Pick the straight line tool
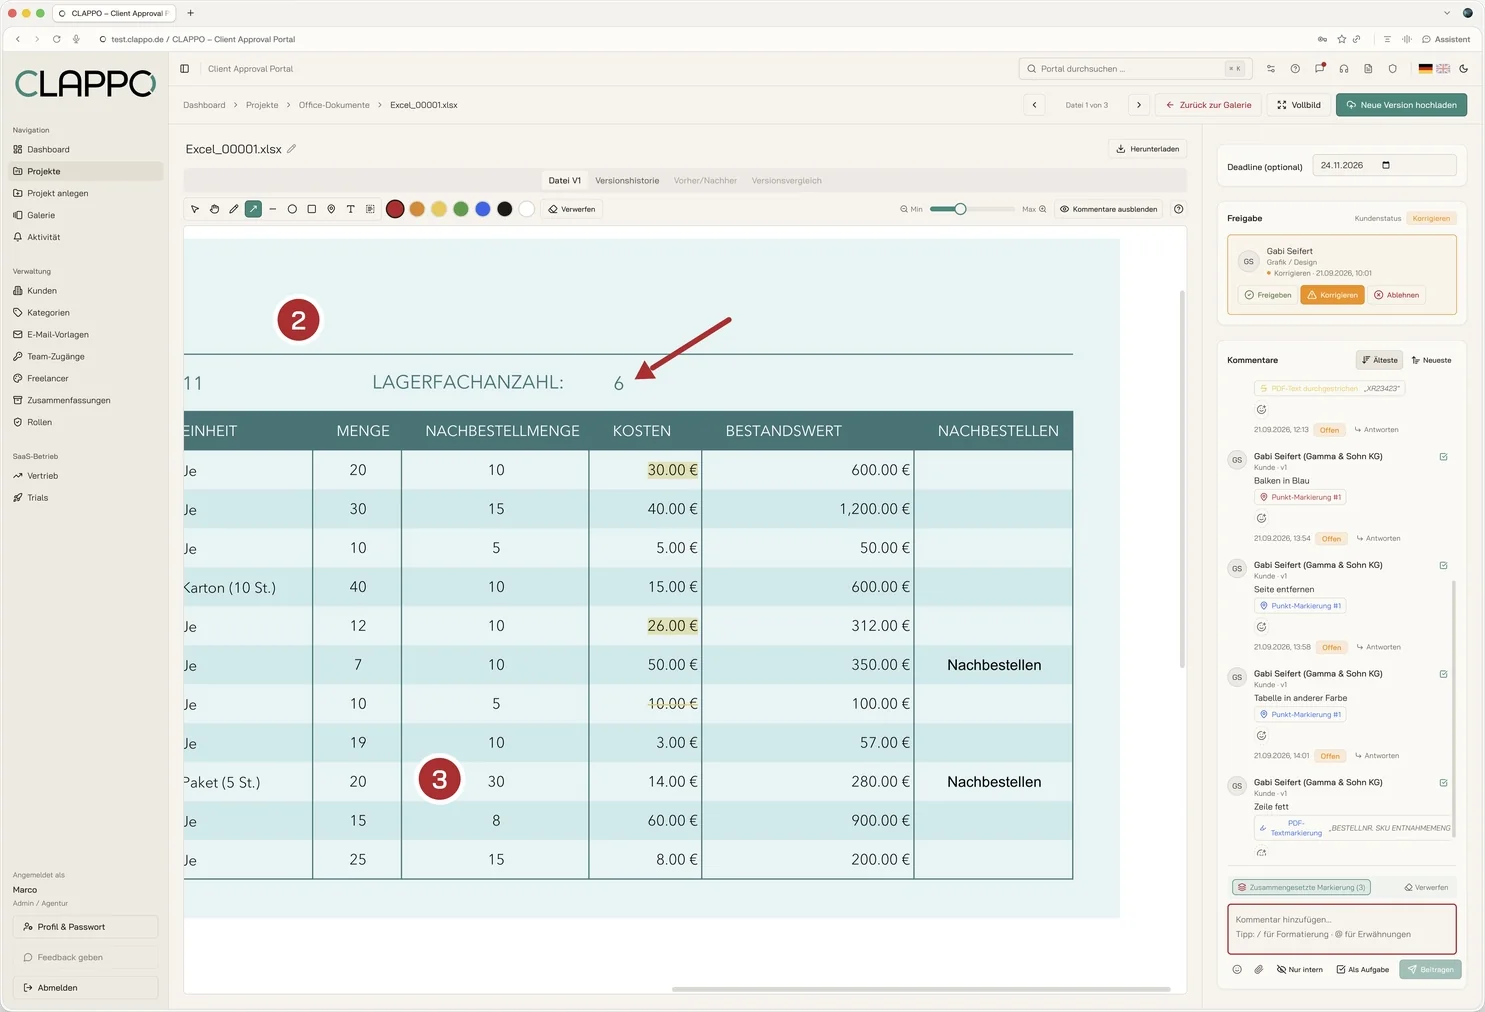 pyautogui.click(x=273, y=209)
